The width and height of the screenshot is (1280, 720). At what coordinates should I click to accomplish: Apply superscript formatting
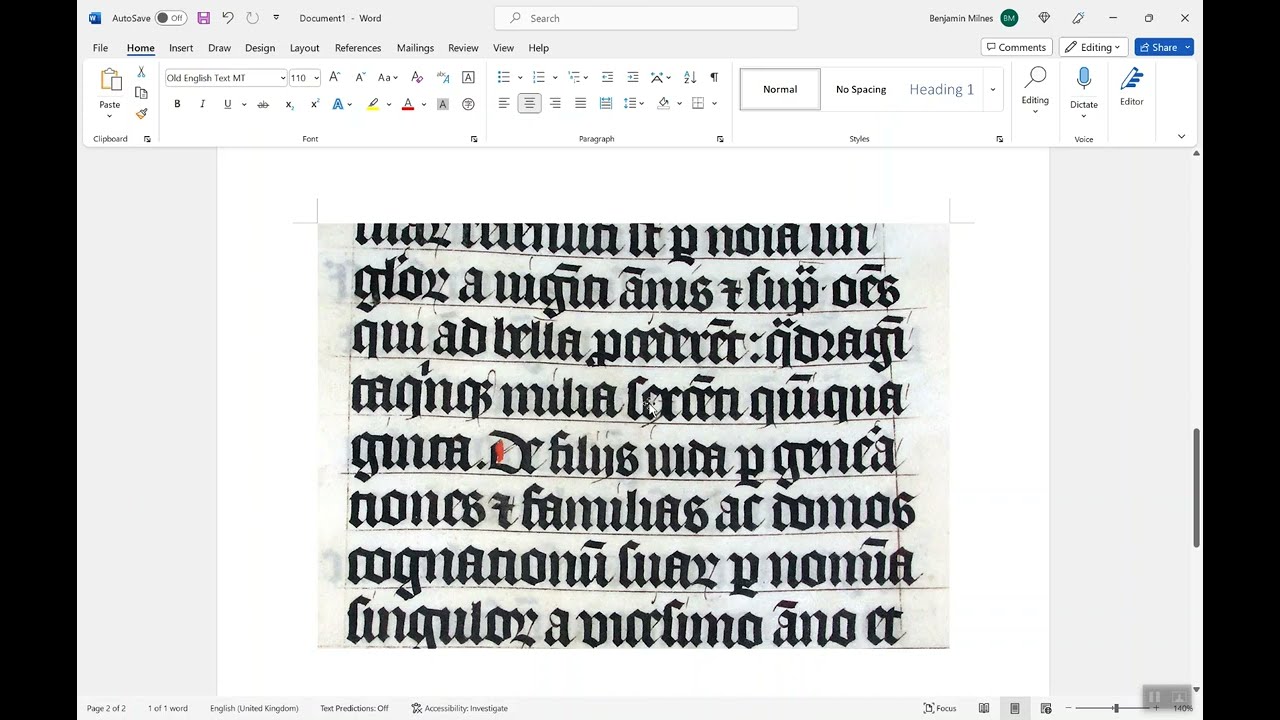[x=314, y=104]
